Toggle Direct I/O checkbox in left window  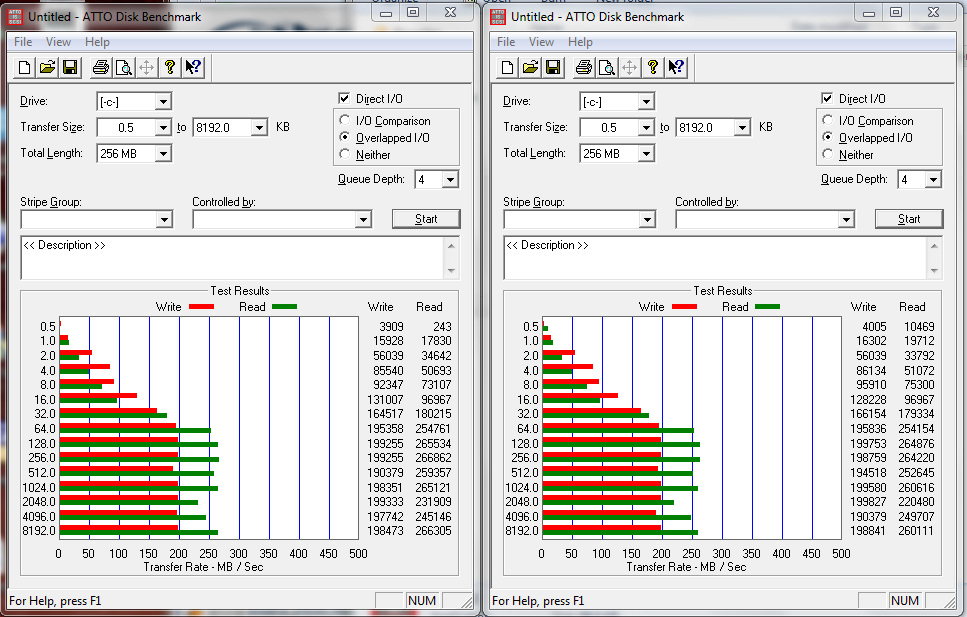pos(344,98)
